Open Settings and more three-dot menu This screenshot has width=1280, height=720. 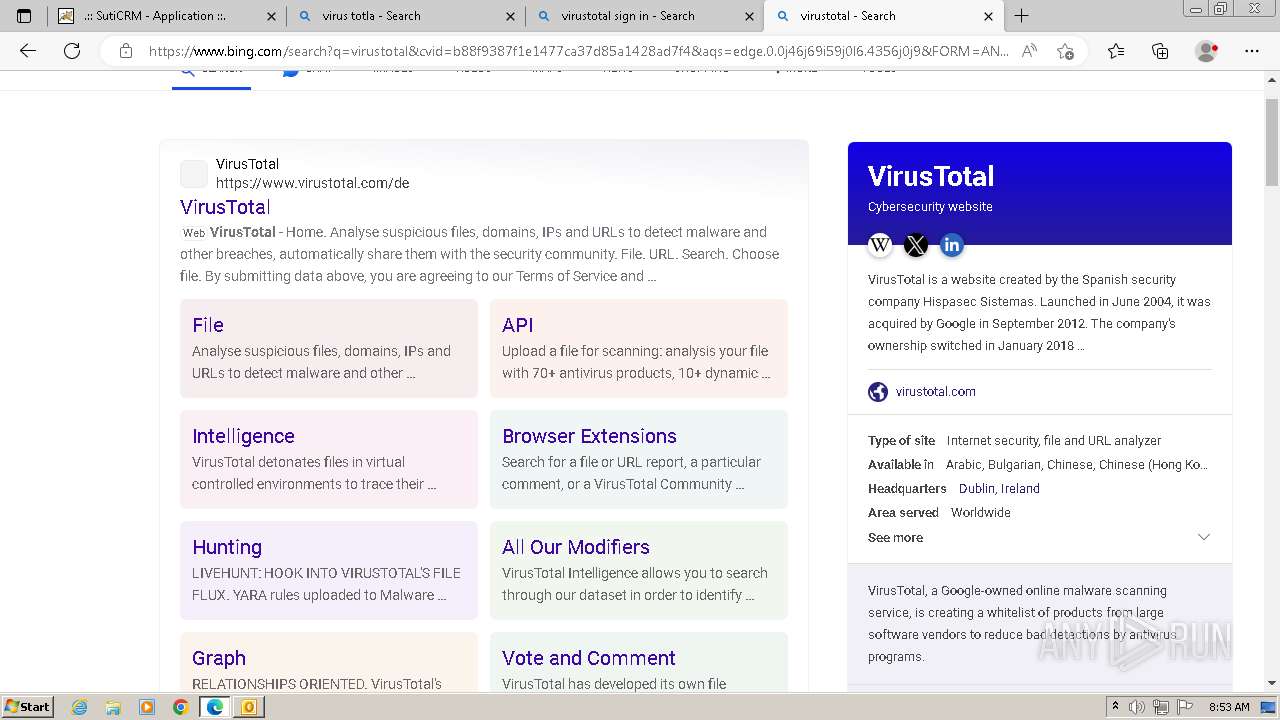click(x=1252, y=51)
